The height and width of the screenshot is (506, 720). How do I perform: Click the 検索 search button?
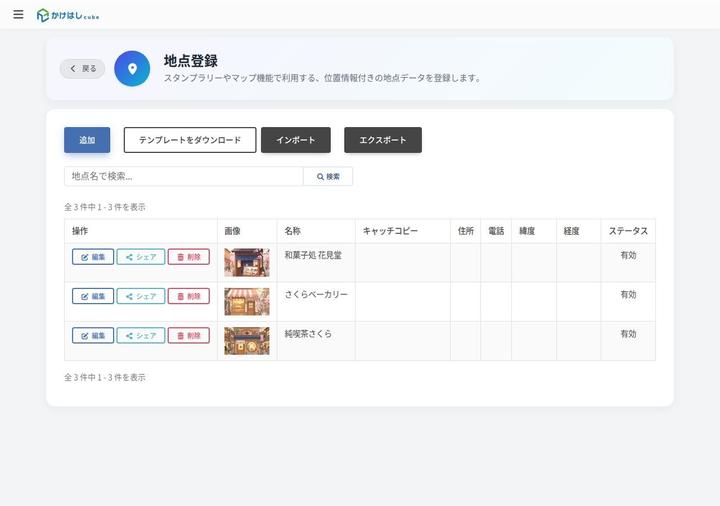(x=328, y=176)
